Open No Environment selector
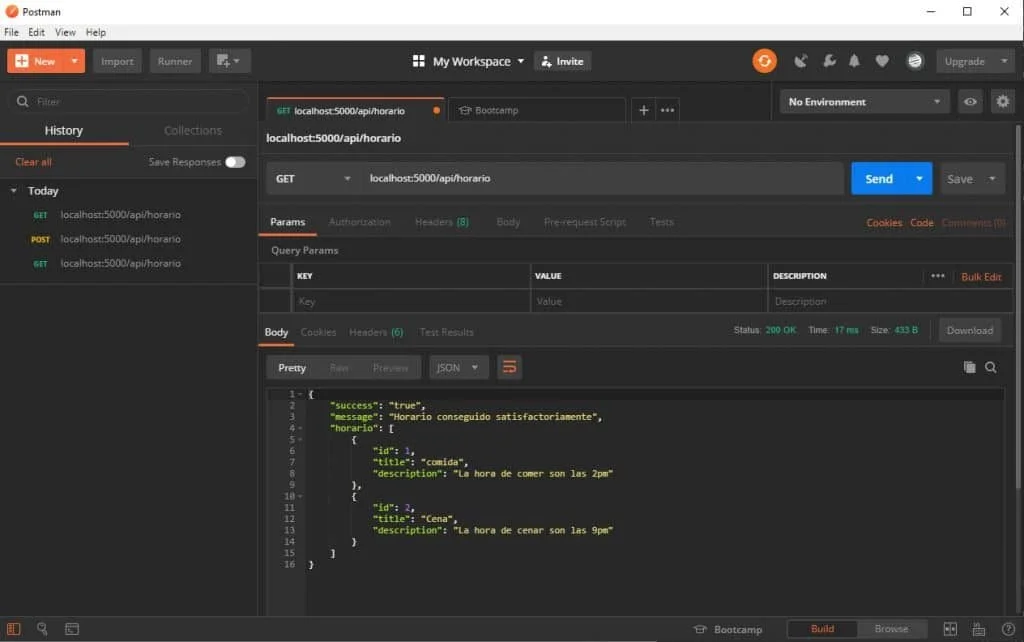 (x=864, y=102)
